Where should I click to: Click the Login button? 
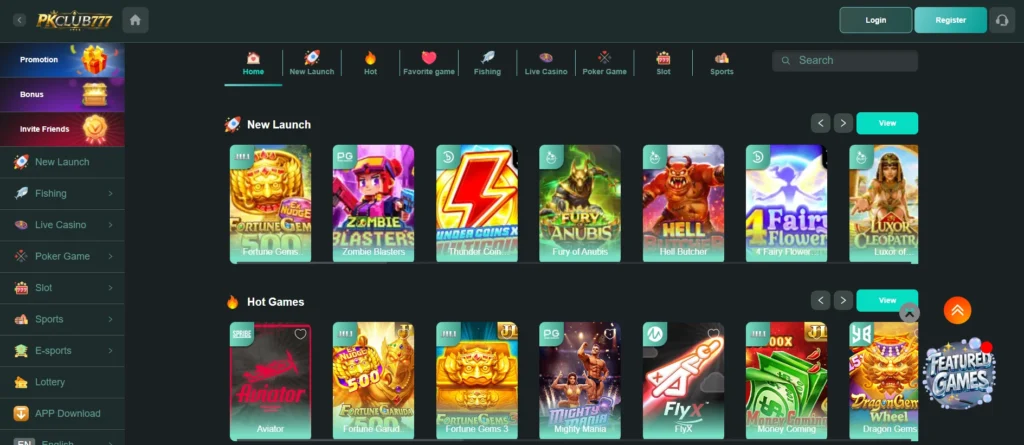[876, 20]
